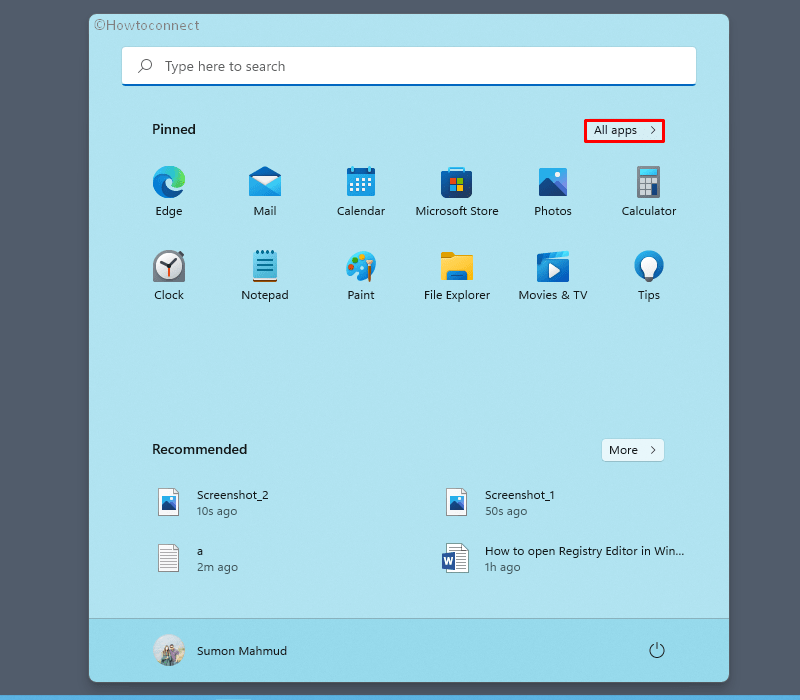Screen dimensions: 800x700
Task: Click the 'Movies & TV' label
Action: click(x=553, y=295)
